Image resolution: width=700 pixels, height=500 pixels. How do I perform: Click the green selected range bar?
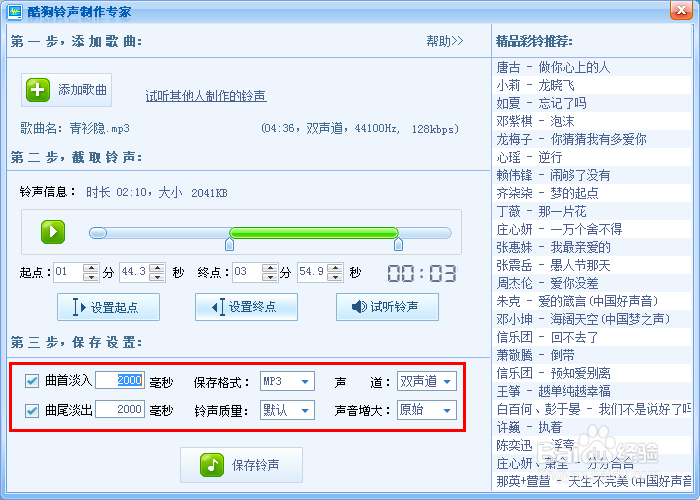pos(313,233)
